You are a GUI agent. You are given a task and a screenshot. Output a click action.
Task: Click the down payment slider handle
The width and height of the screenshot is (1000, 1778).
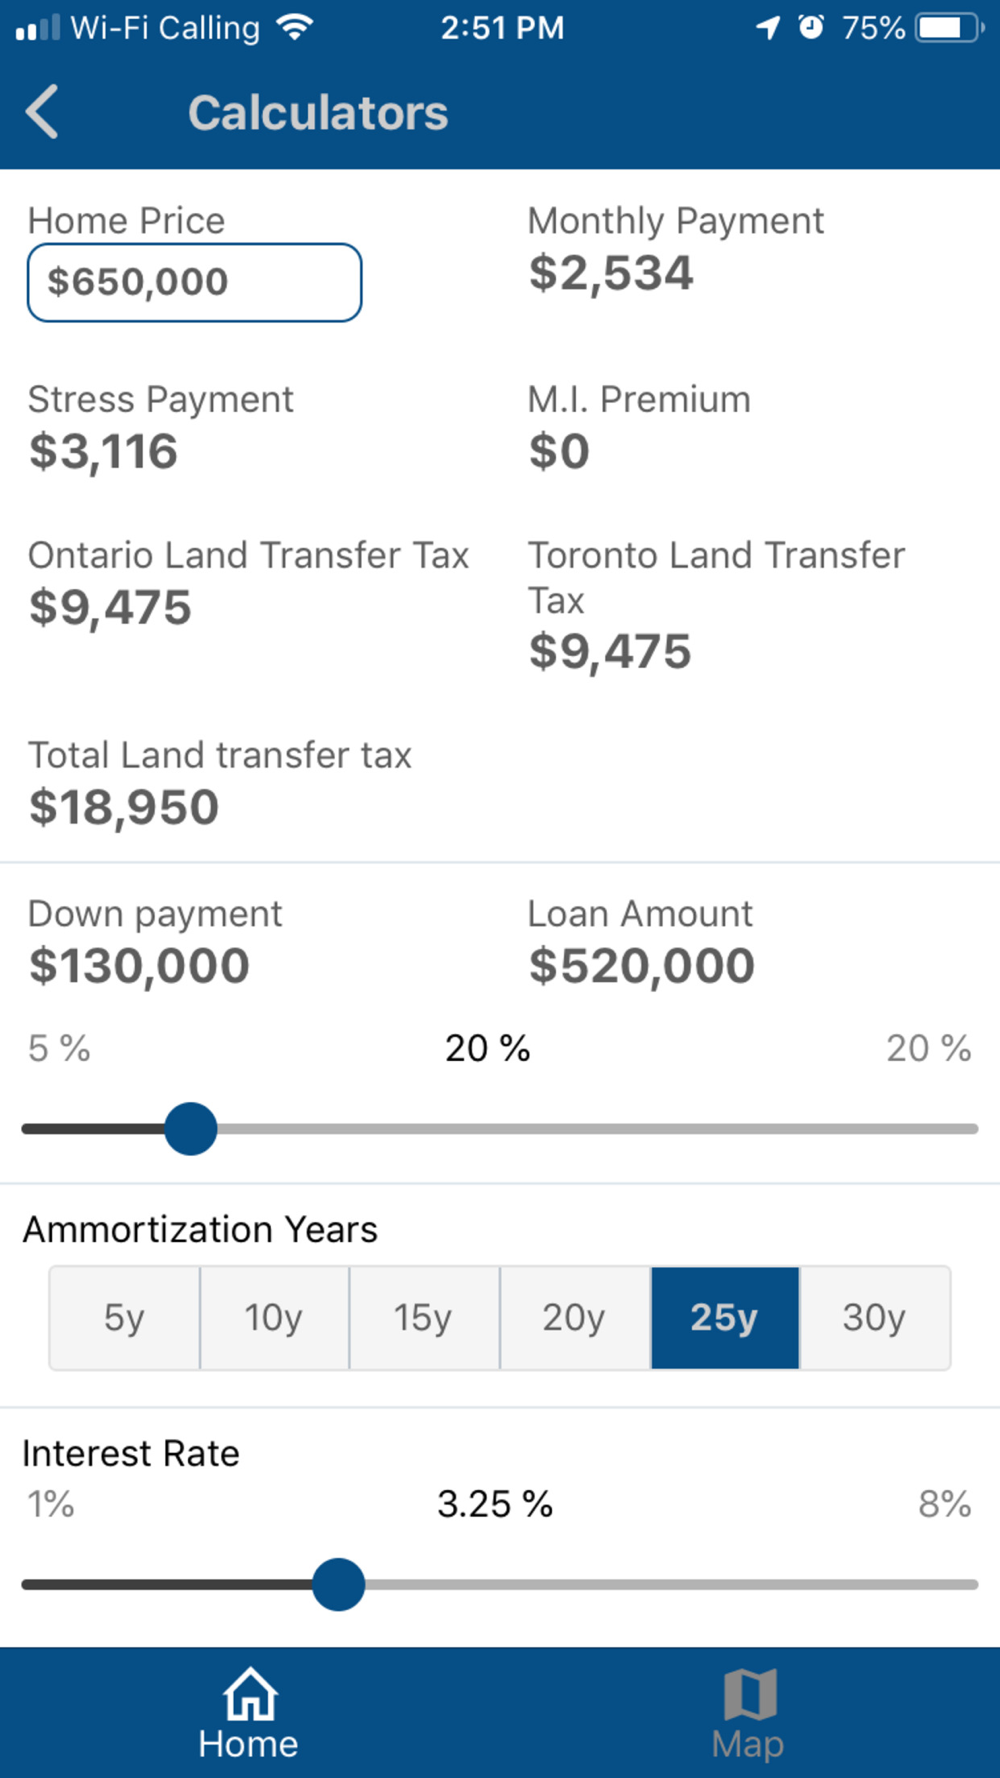191,1129
